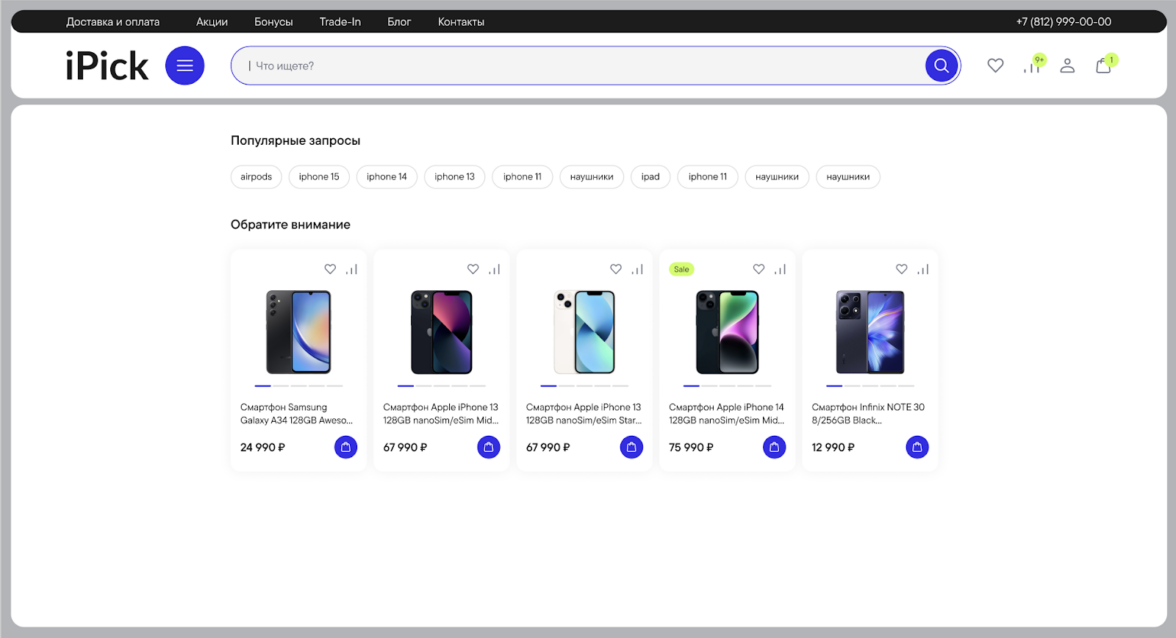The image size is (1176, 638).
Task: Select the airpods popular query chip
Action: coord(256,177)
